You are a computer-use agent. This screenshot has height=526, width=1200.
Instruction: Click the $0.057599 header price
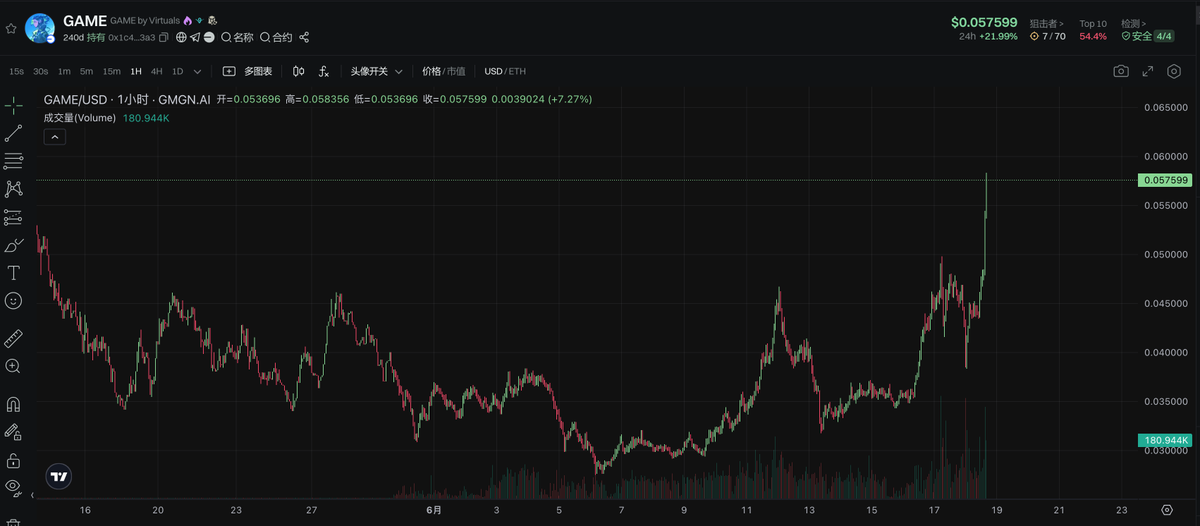[984, 21]
